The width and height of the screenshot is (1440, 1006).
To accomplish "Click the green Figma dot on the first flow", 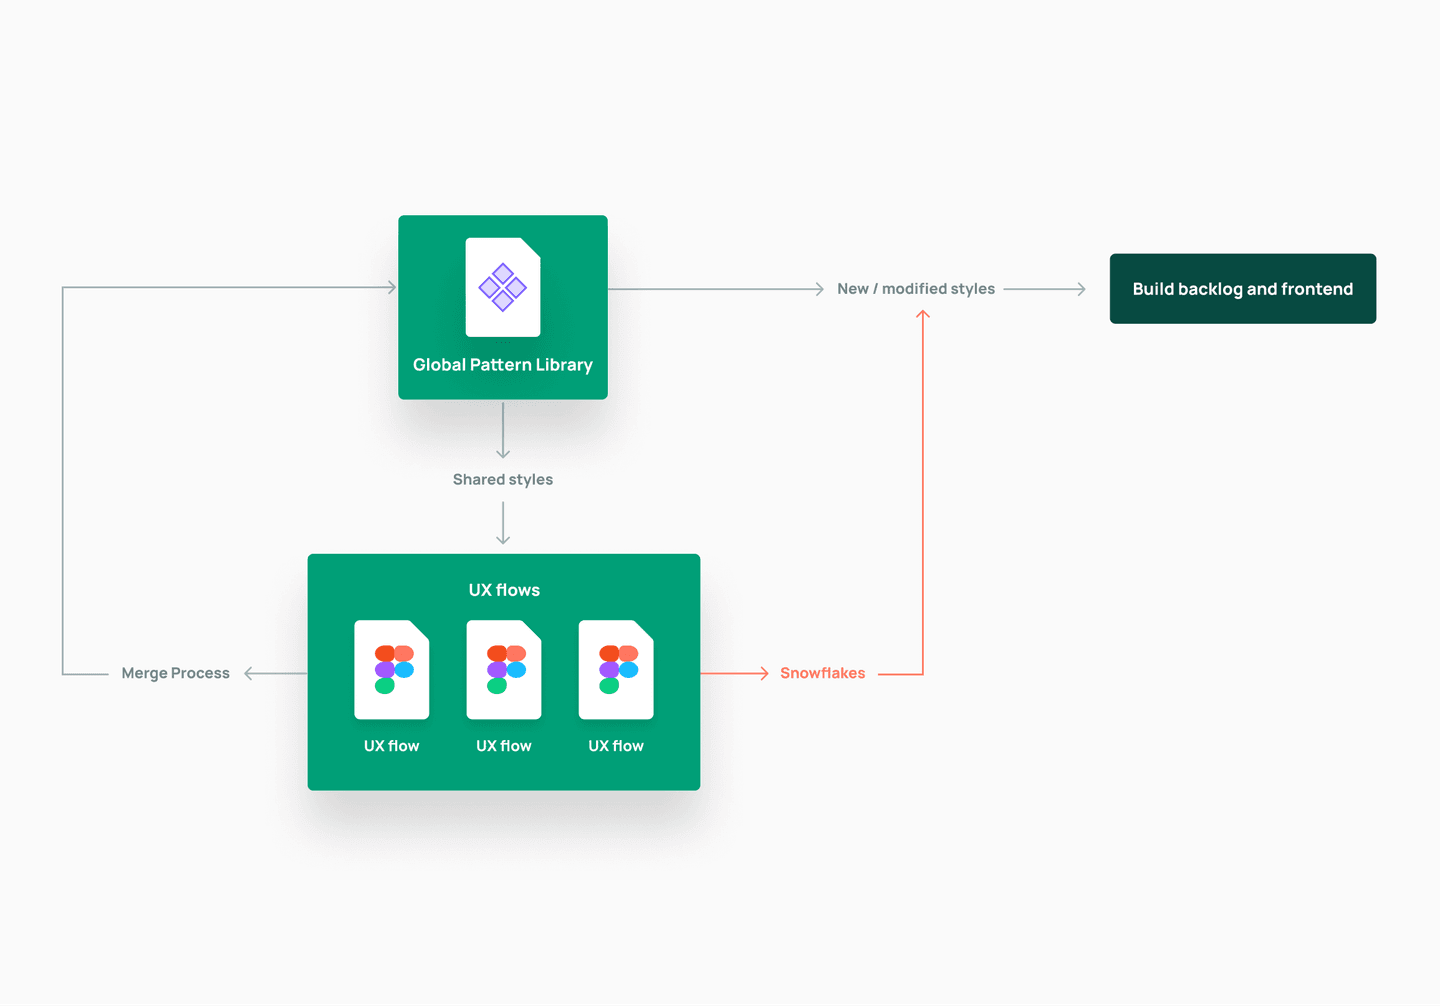I will (x=383, y=688).
